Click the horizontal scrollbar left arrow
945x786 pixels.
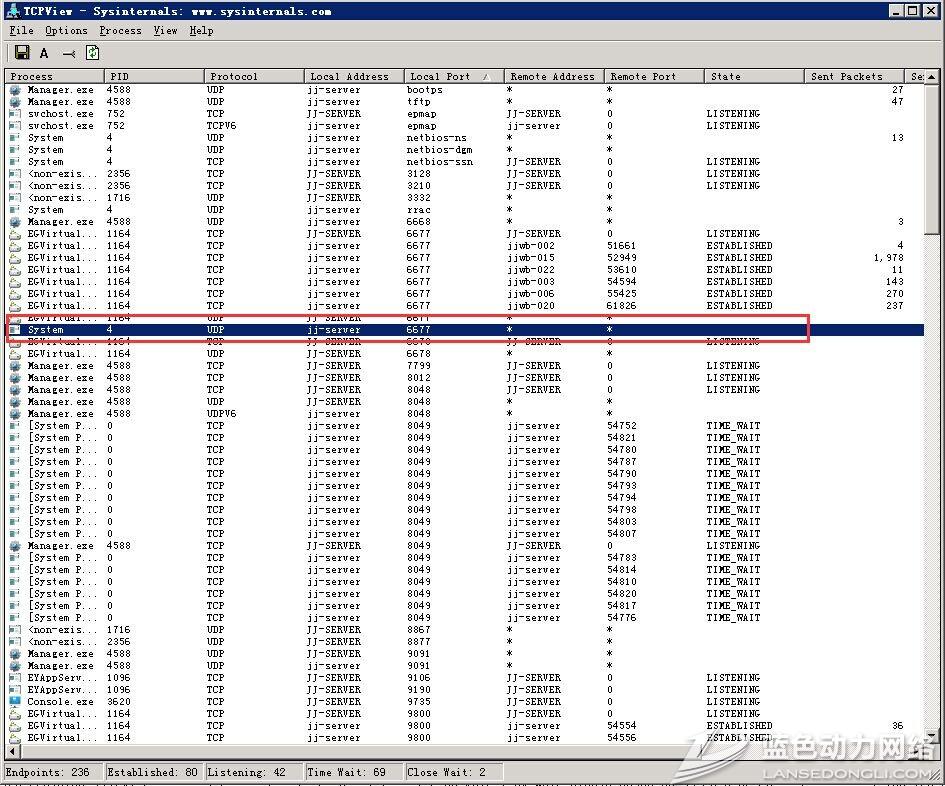[11, 751]
